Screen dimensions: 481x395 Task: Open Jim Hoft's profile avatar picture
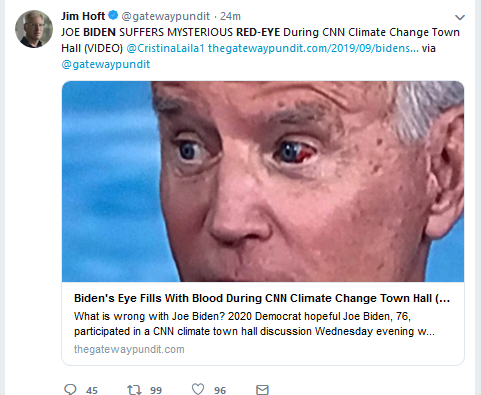pos(34,29)
